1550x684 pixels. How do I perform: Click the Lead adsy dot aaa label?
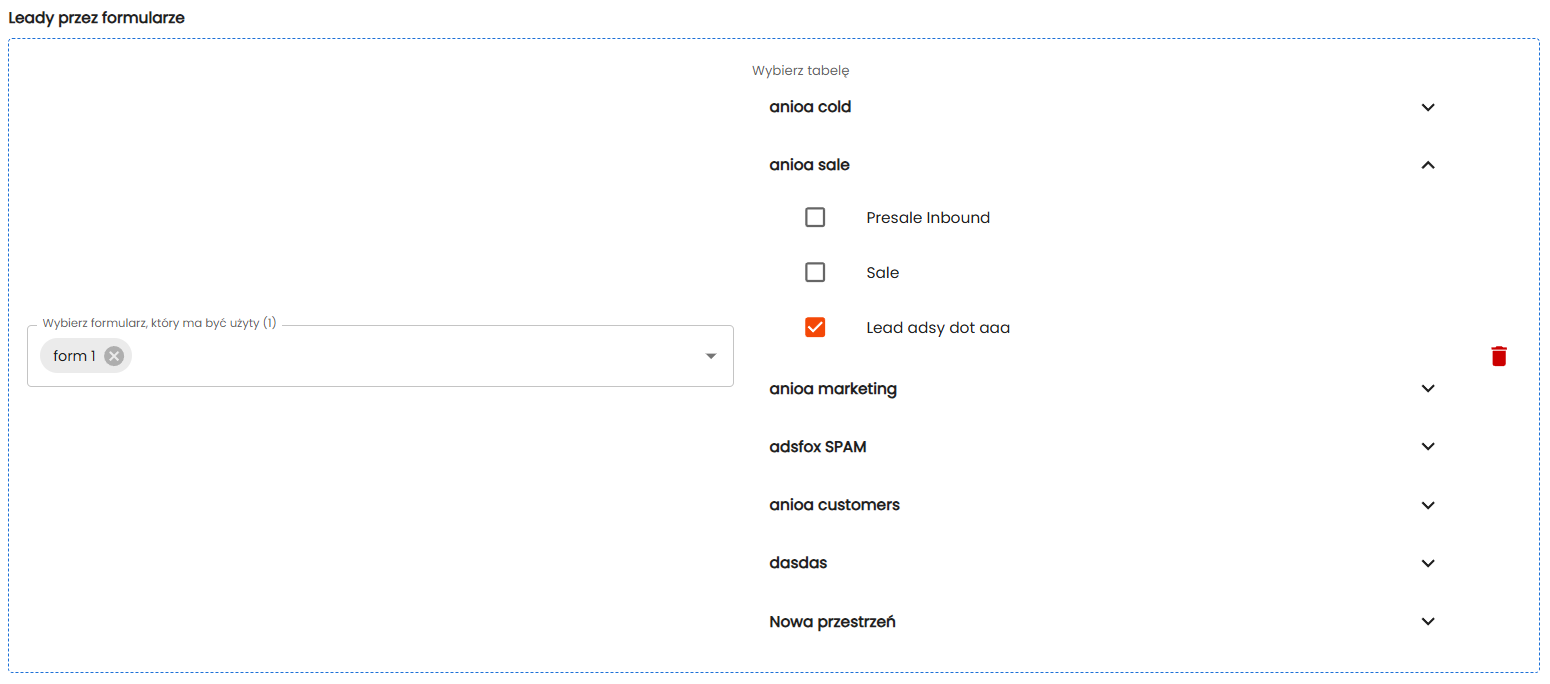click(x=937, y=328)
